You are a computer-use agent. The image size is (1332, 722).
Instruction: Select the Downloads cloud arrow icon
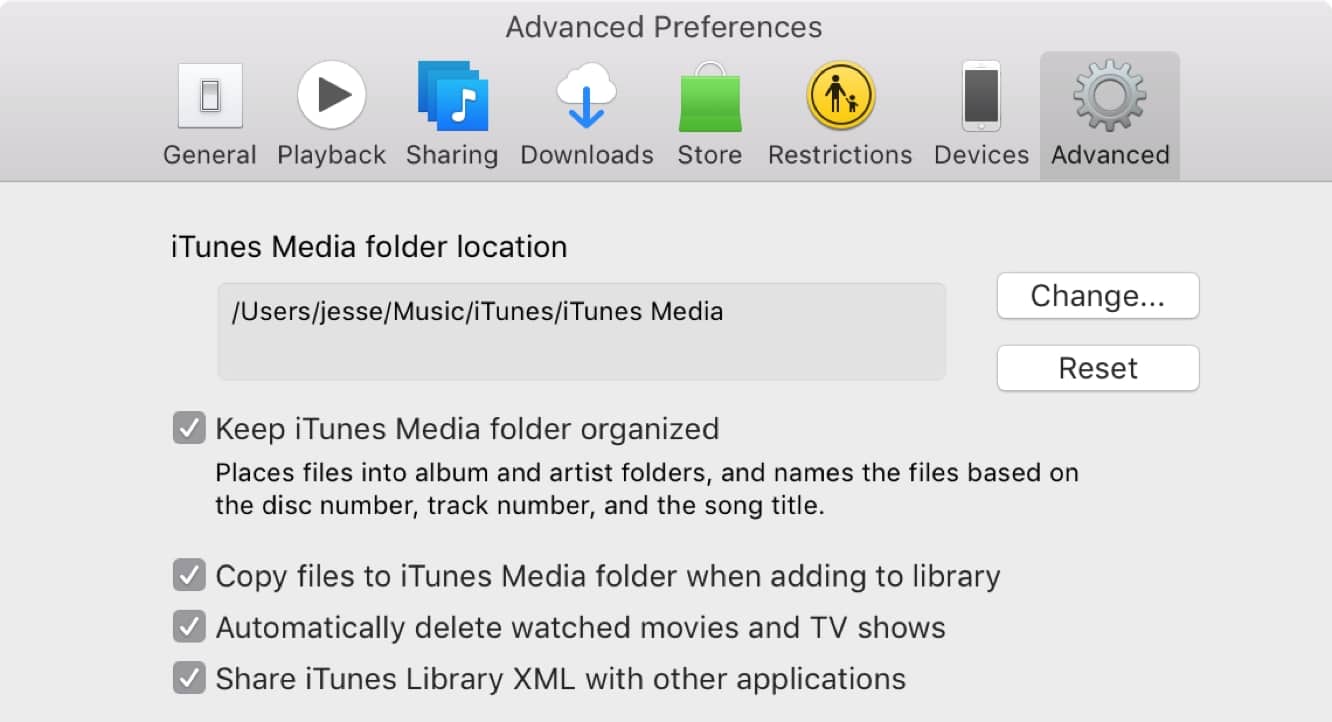point(586,96)
